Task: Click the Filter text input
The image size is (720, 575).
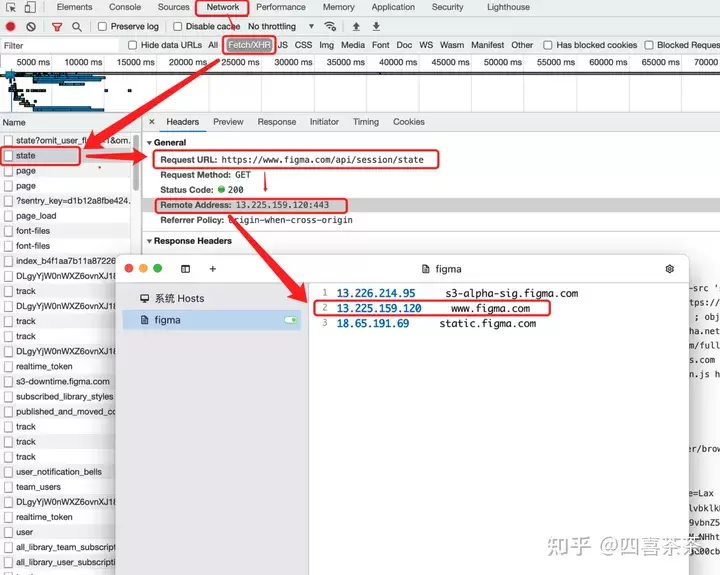Action: pyautogui.click(x=60, y=45)
